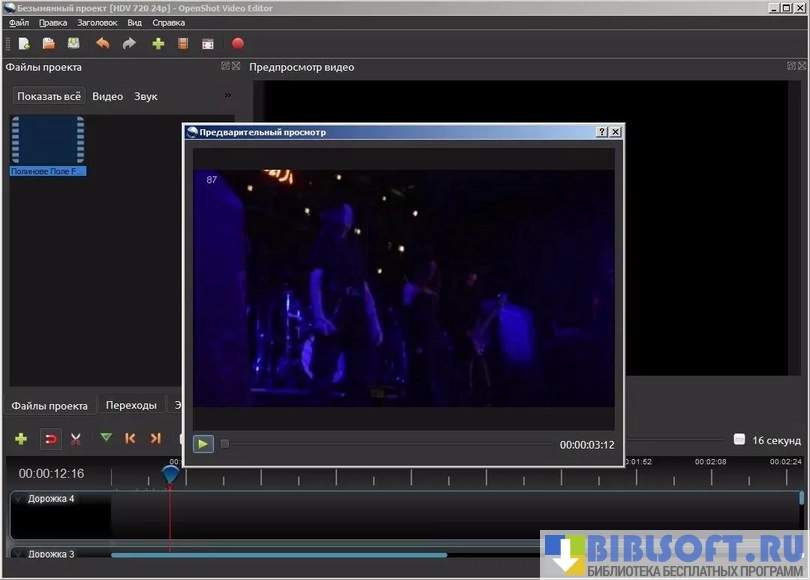Open the Файл menu
The image size is (810, 580).
[x=19, y=22]
